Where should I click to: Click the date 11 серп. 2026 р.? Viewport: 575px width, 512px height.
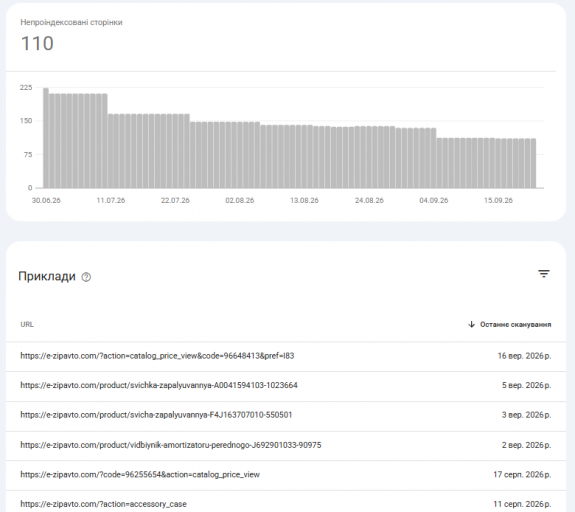[x=522, y=504]
